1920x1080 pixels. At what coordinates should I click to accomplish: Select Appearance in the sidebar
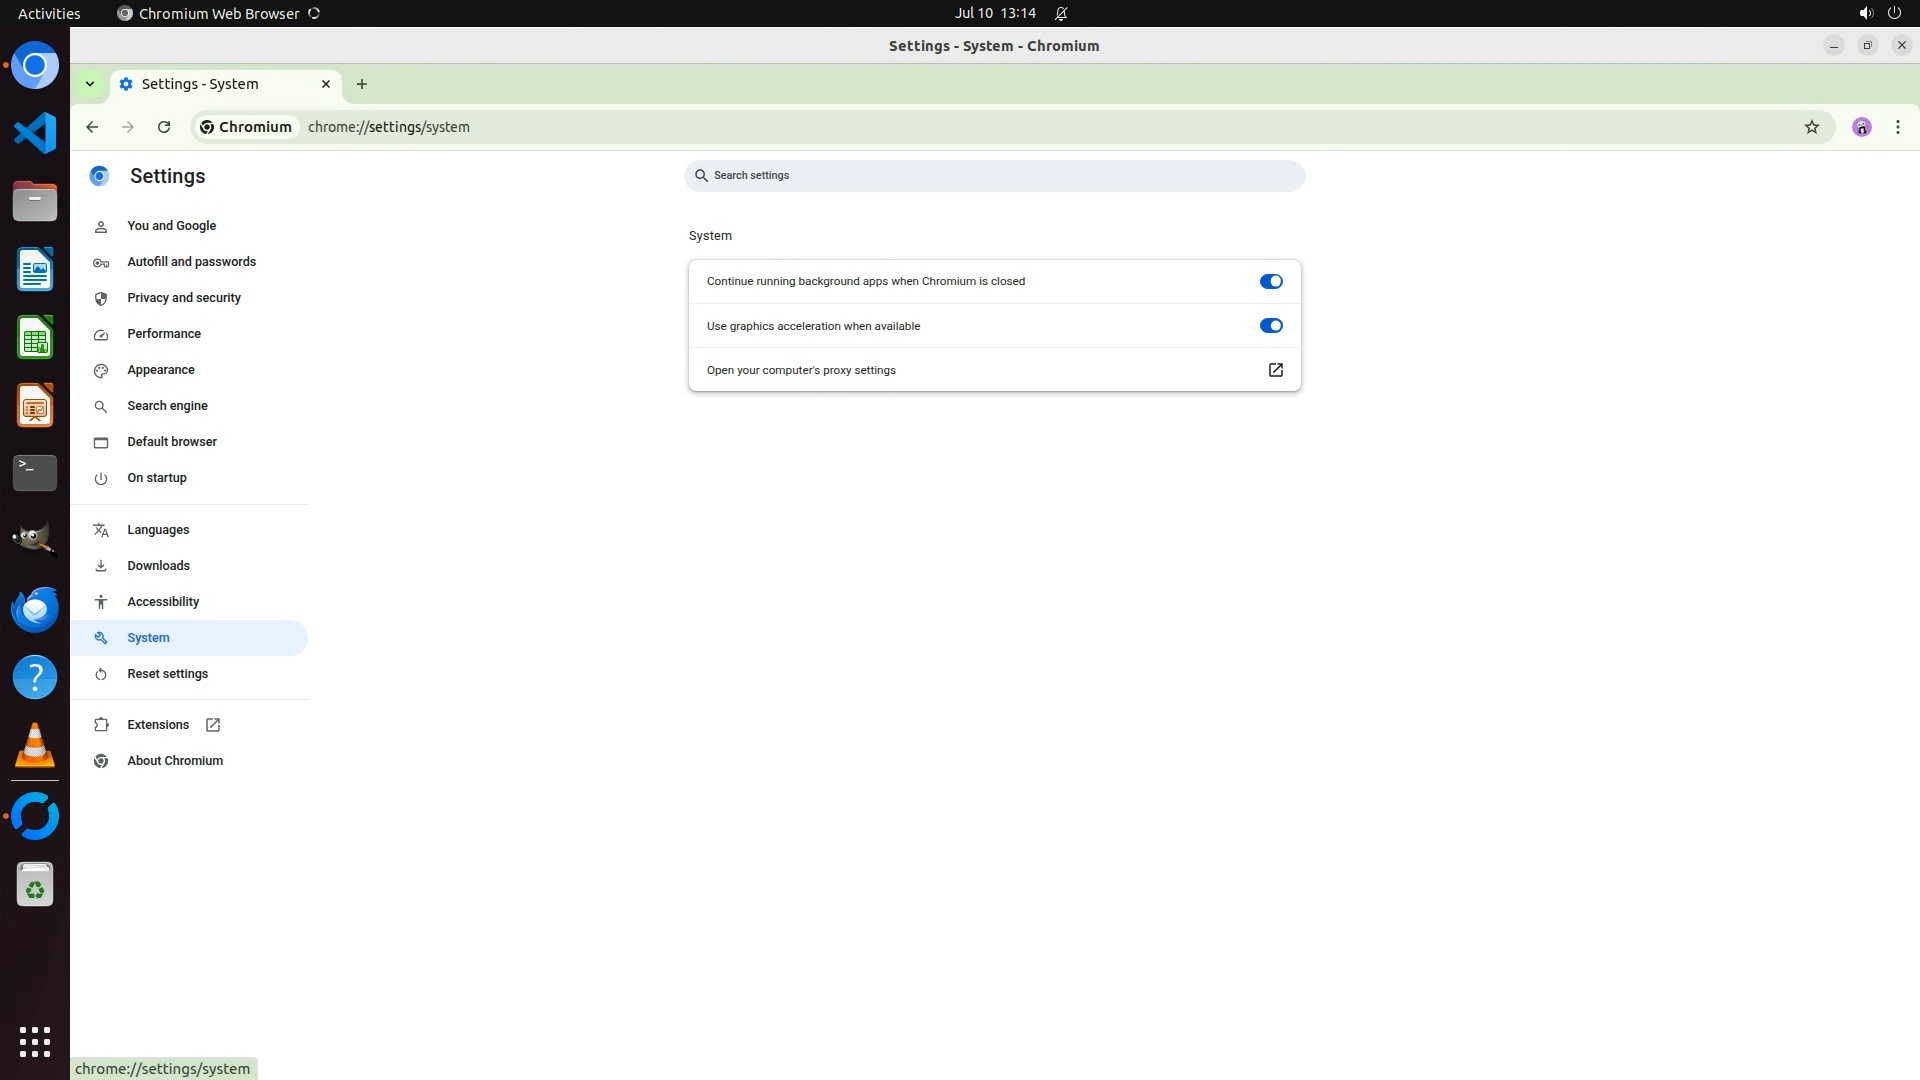[161, 370]
